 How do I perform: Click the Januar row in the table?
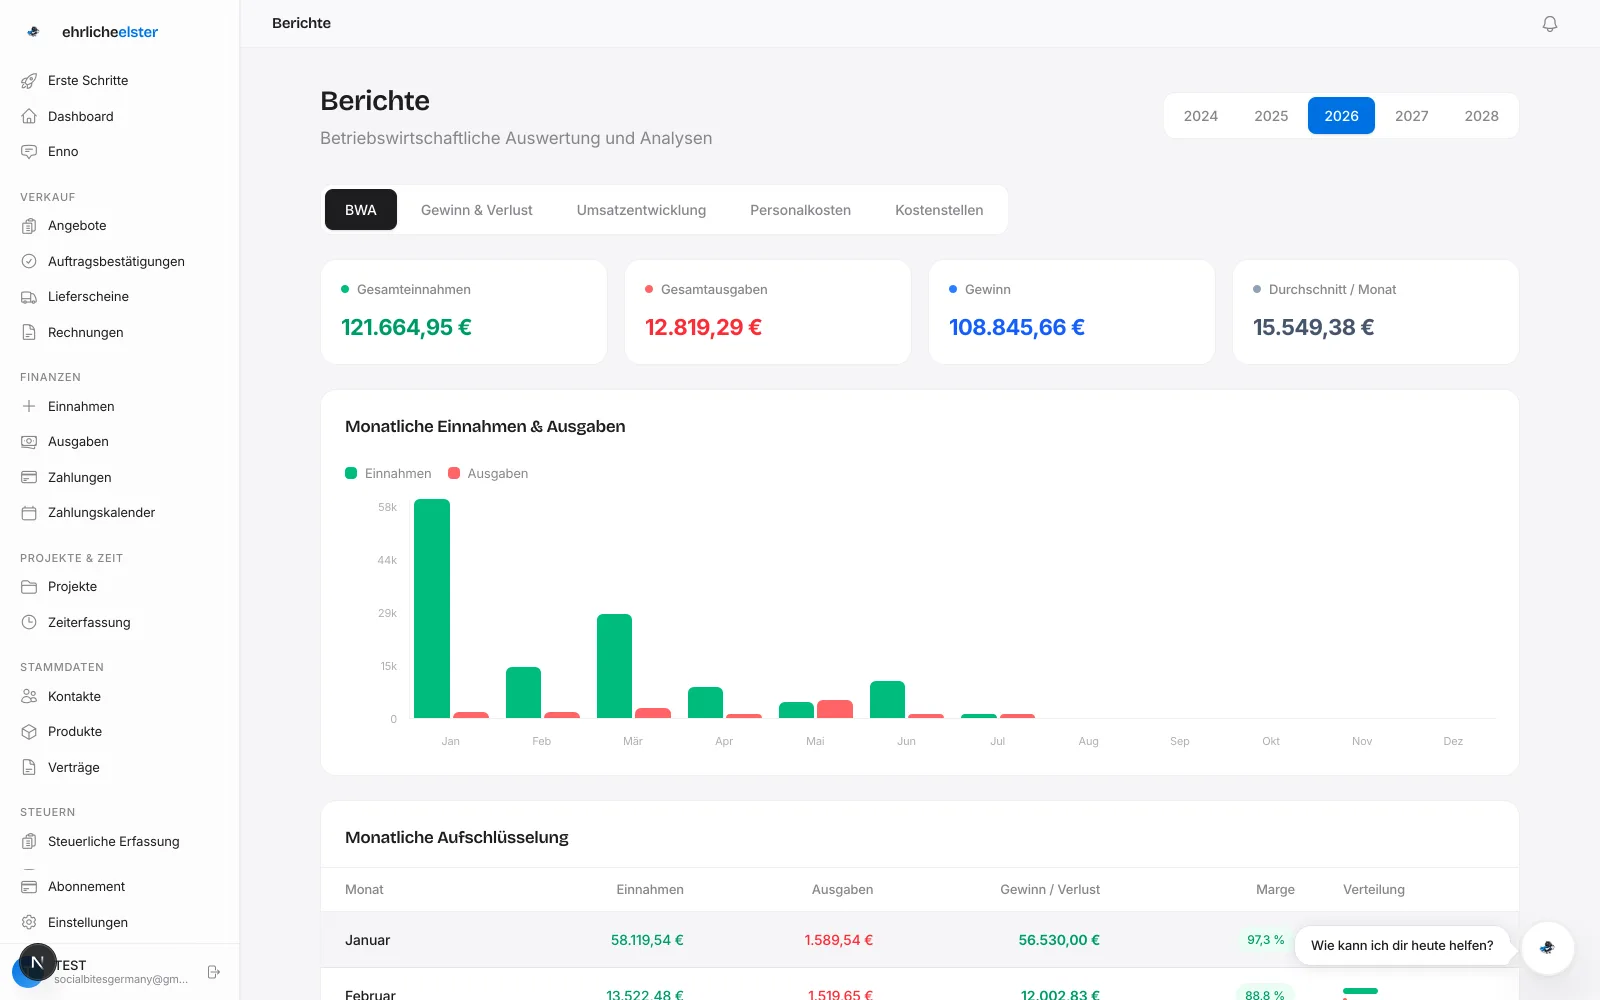point(920,940)
